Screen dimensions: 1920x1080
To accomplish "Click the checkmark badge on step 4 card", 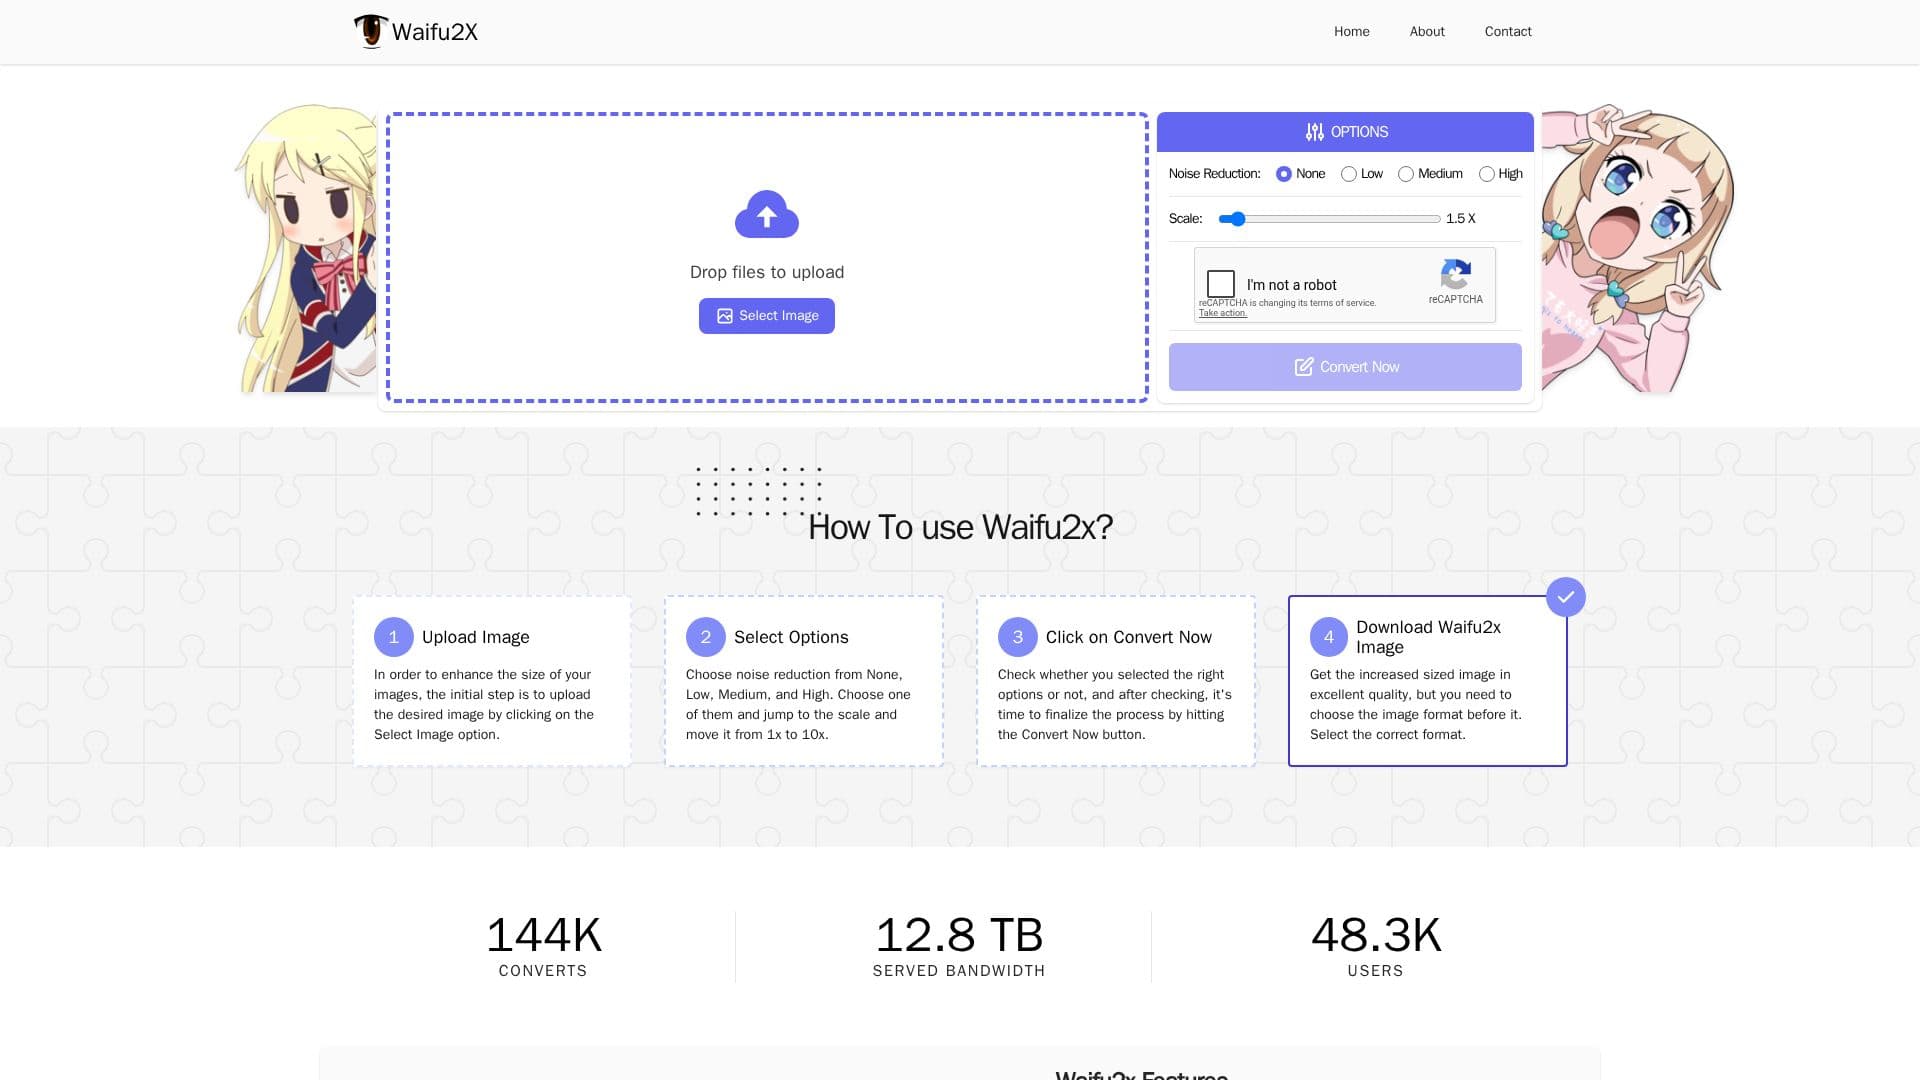I will pyautogui.click(x=1566, y=597).
